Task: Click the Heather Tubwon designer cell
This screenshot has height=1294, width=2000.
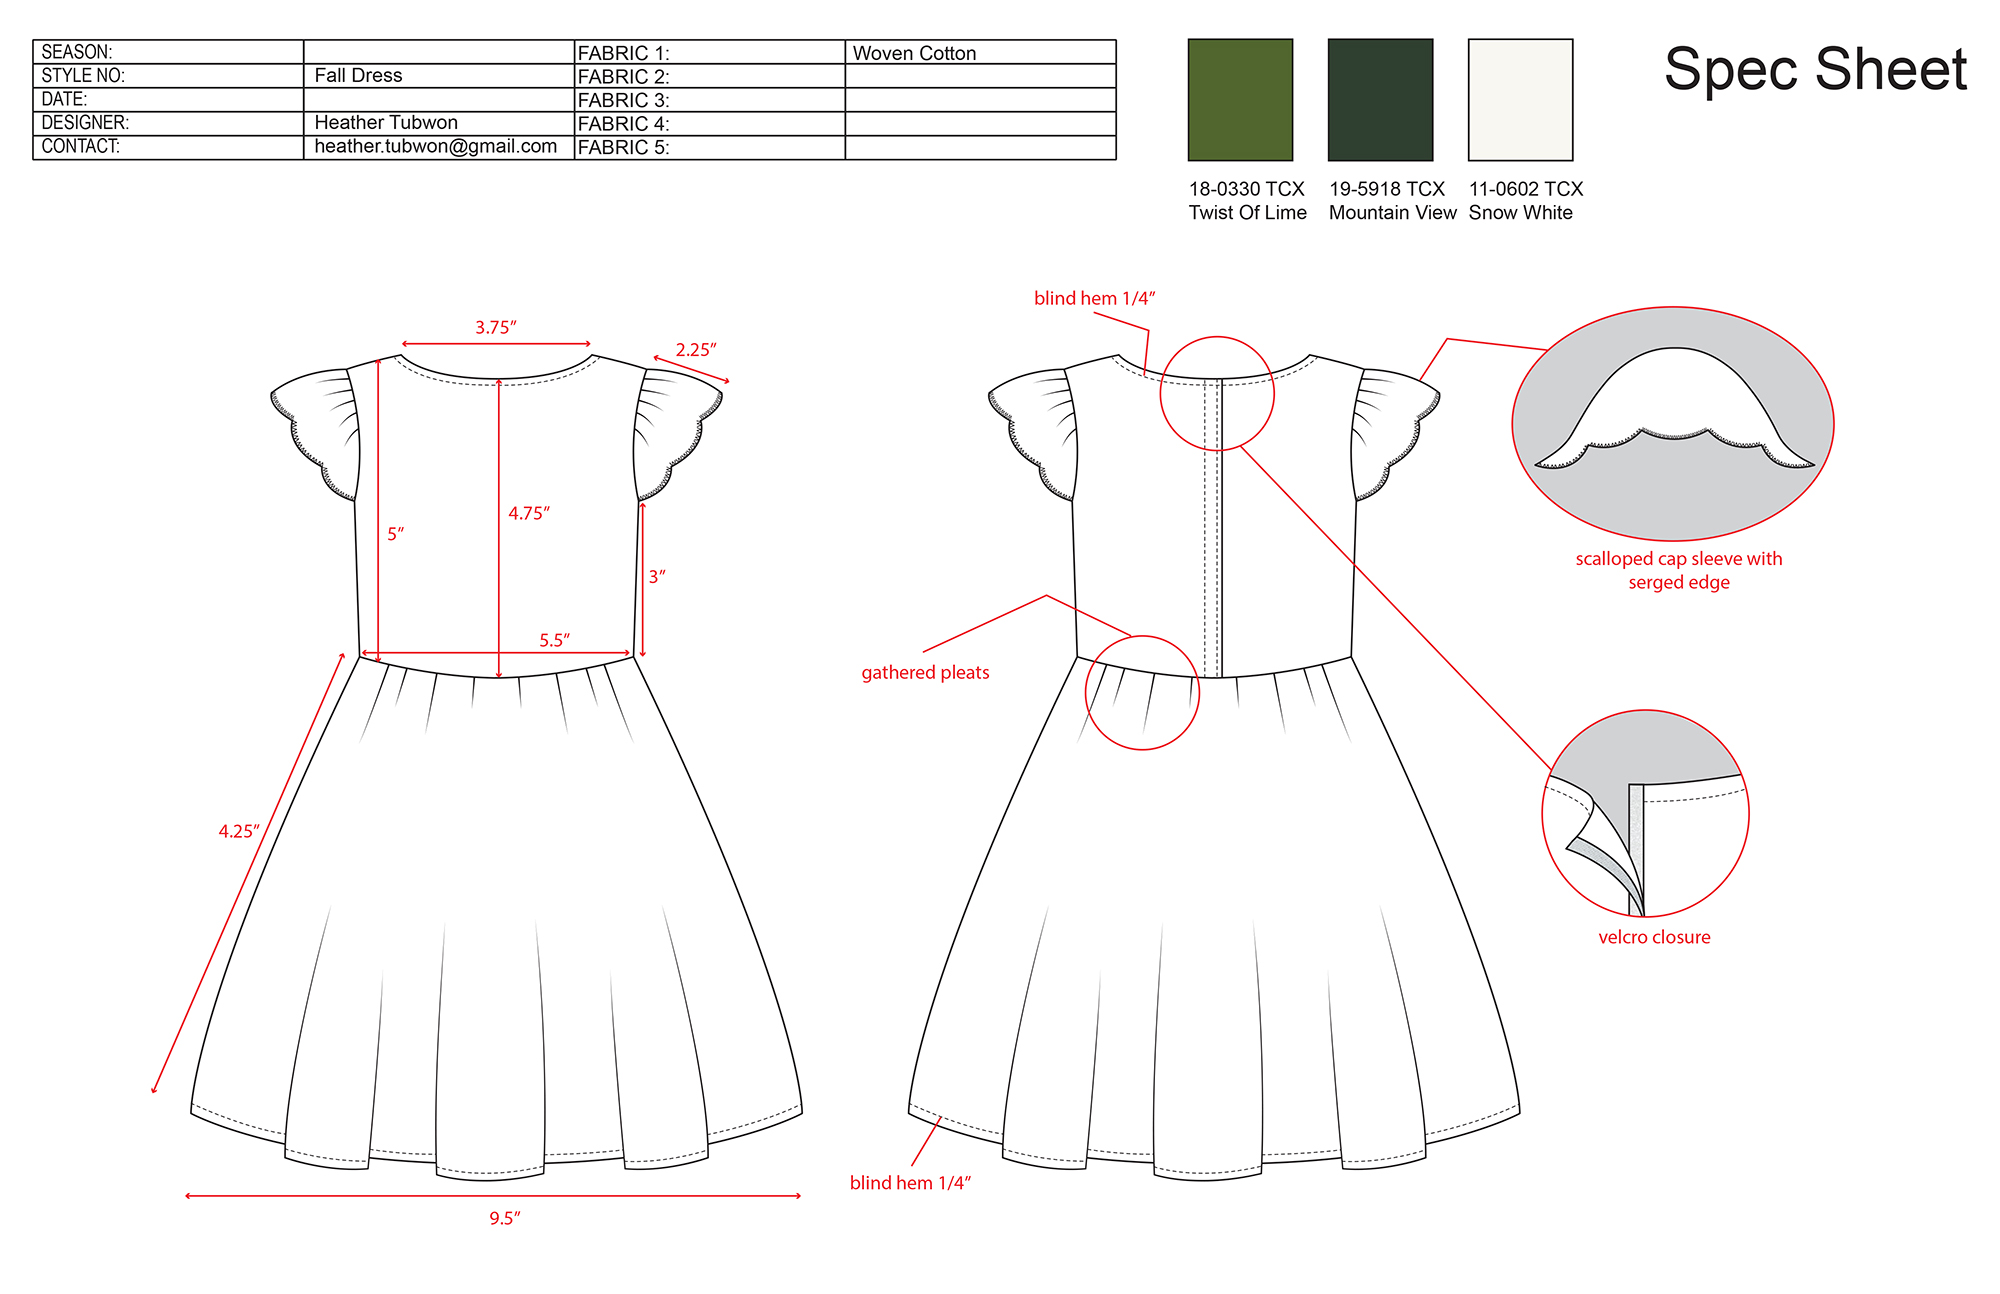Action: [386, 123]
